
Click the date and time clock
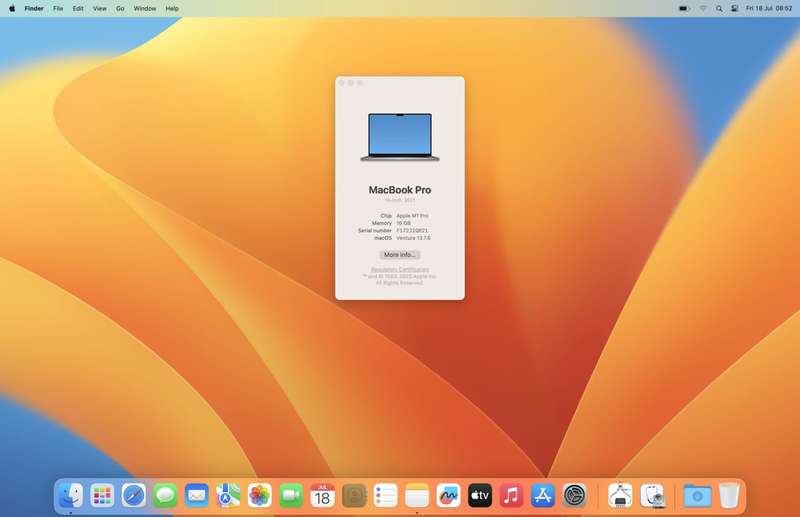[x=769, y=9]
